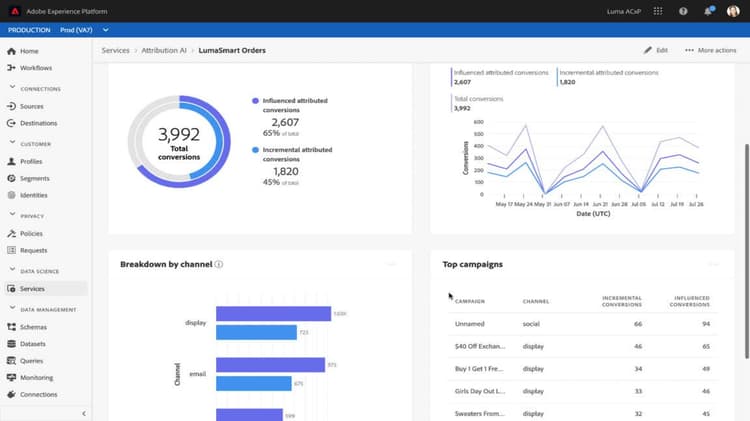Click the Queries icon in sidebar
Viewport: 750px width, 421px height.
[x=11, y=361]
